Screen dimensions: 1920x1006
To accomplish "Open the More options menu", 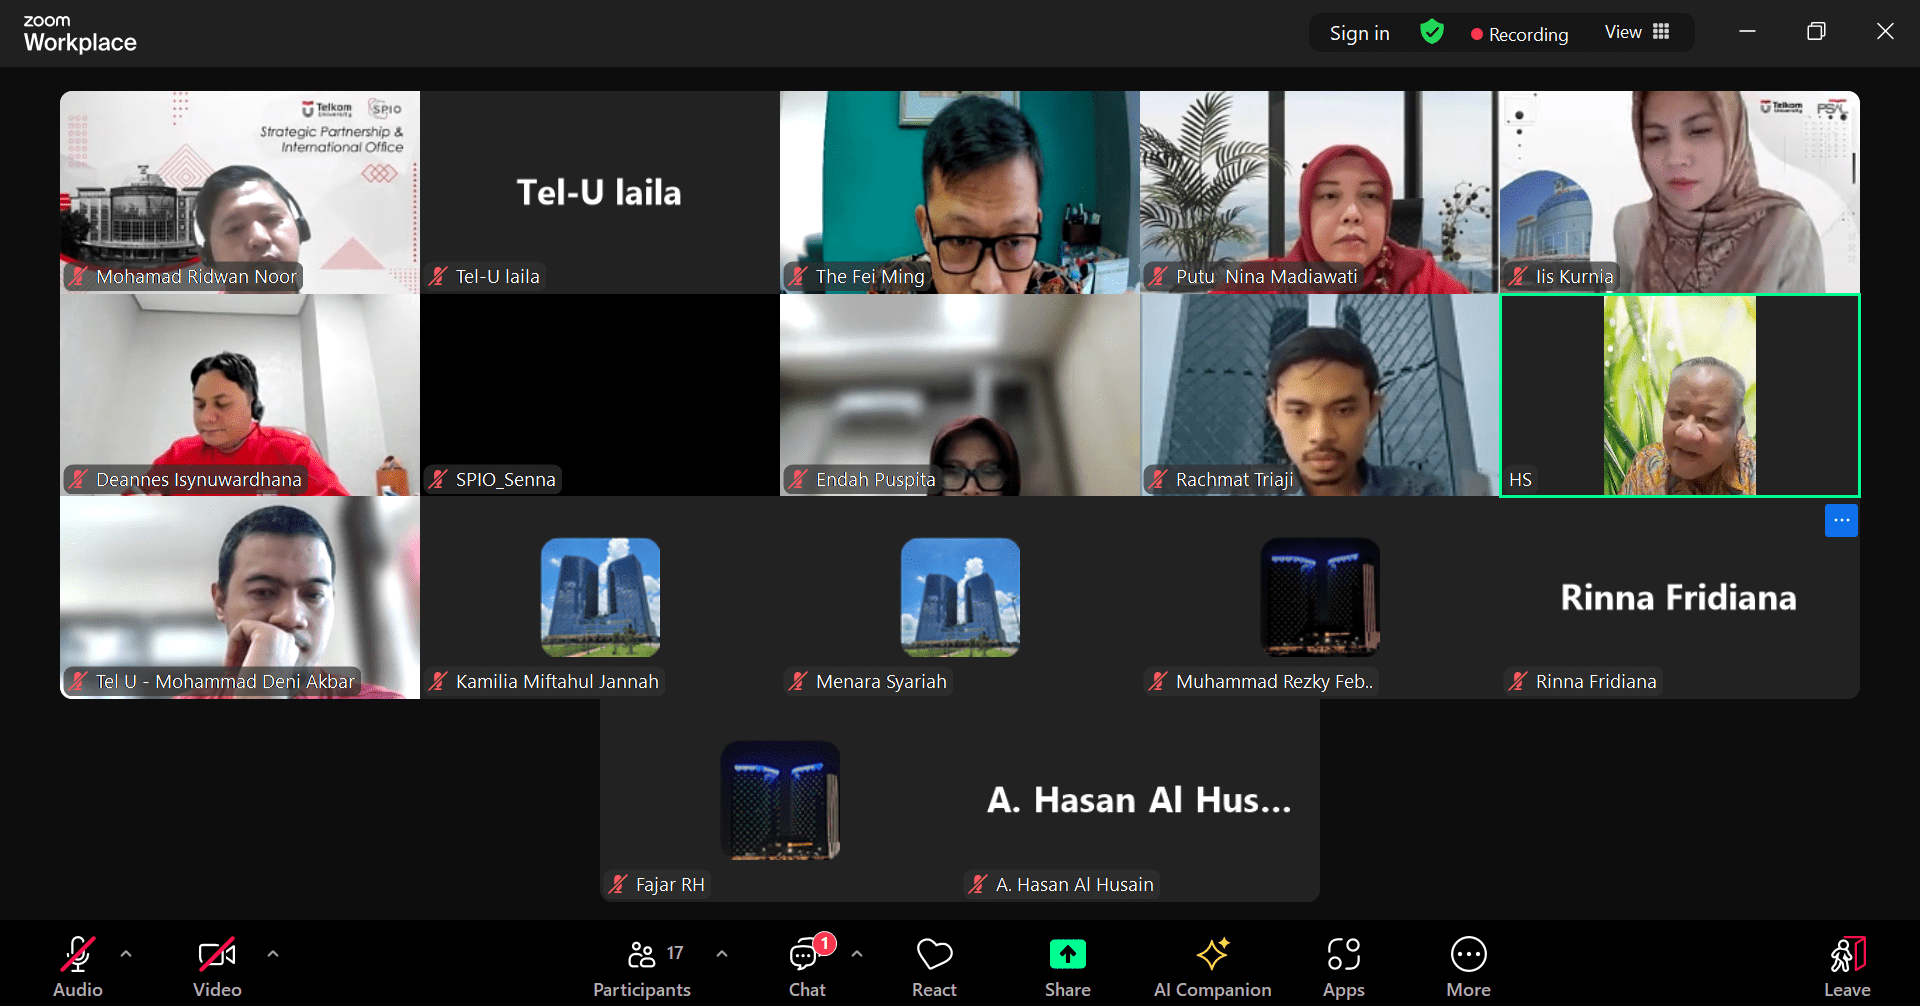I will point(1468,965).
